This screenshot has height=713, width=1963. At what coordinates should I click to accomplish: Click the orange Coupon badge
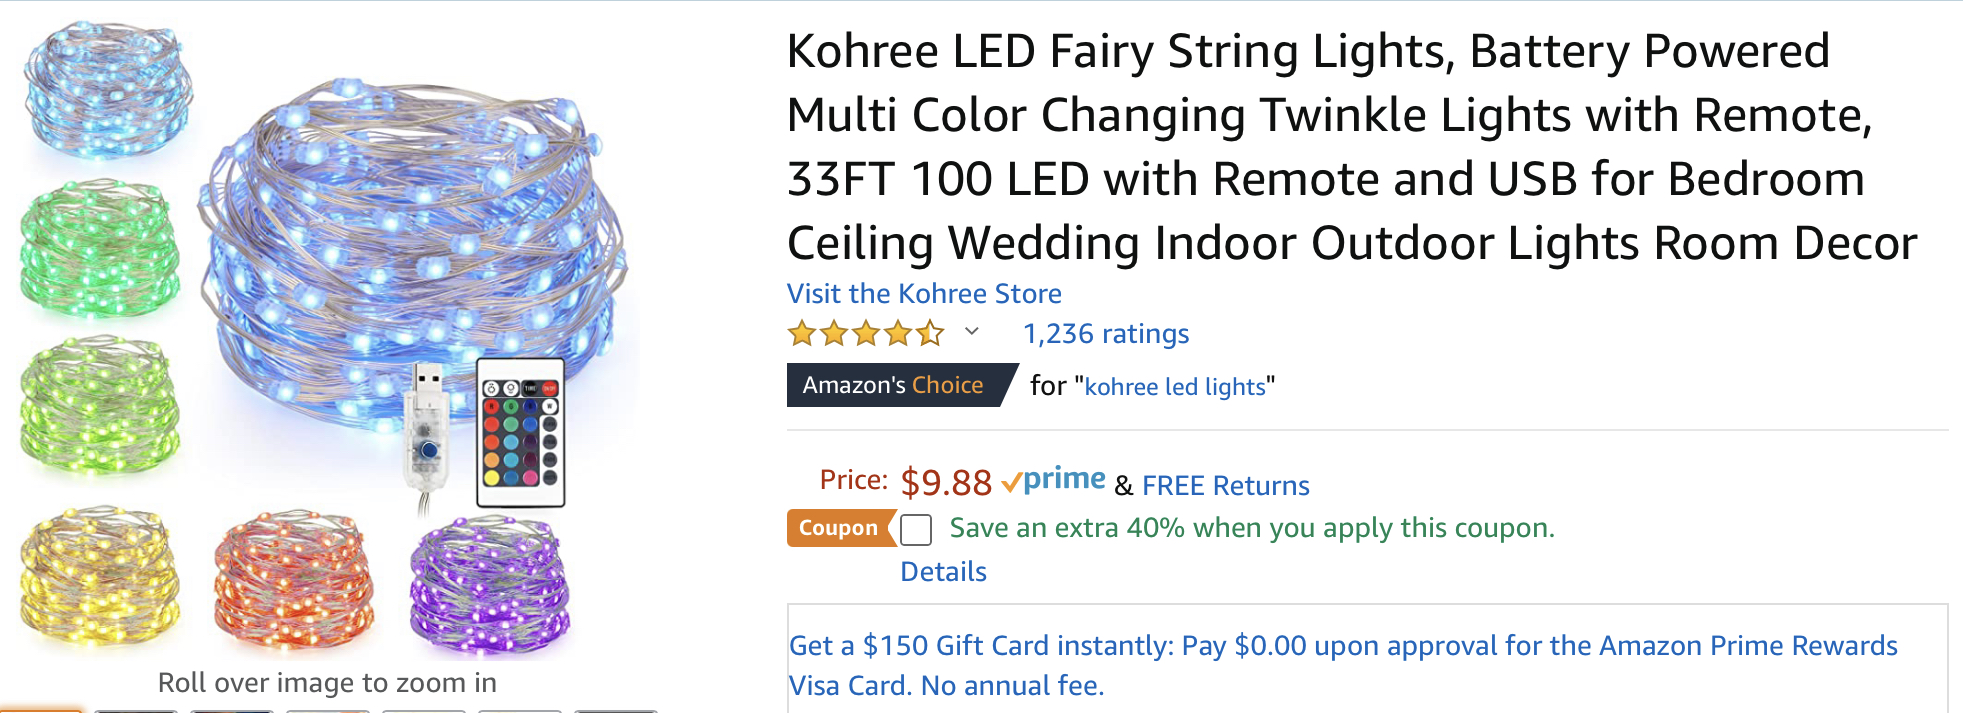coord(838,528)
